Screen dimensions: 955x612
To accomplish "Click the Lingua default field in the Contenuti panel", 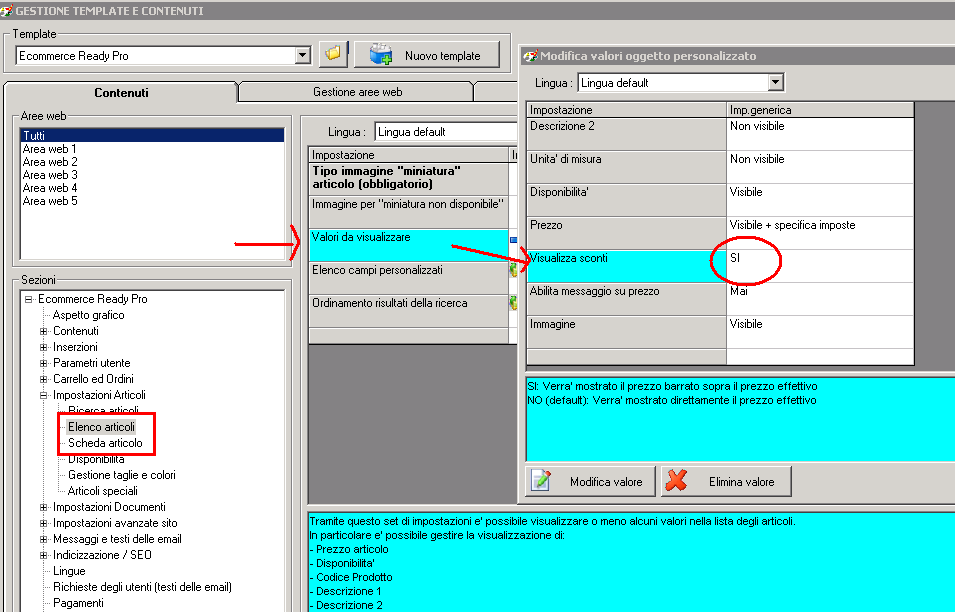I will point(446,132).
